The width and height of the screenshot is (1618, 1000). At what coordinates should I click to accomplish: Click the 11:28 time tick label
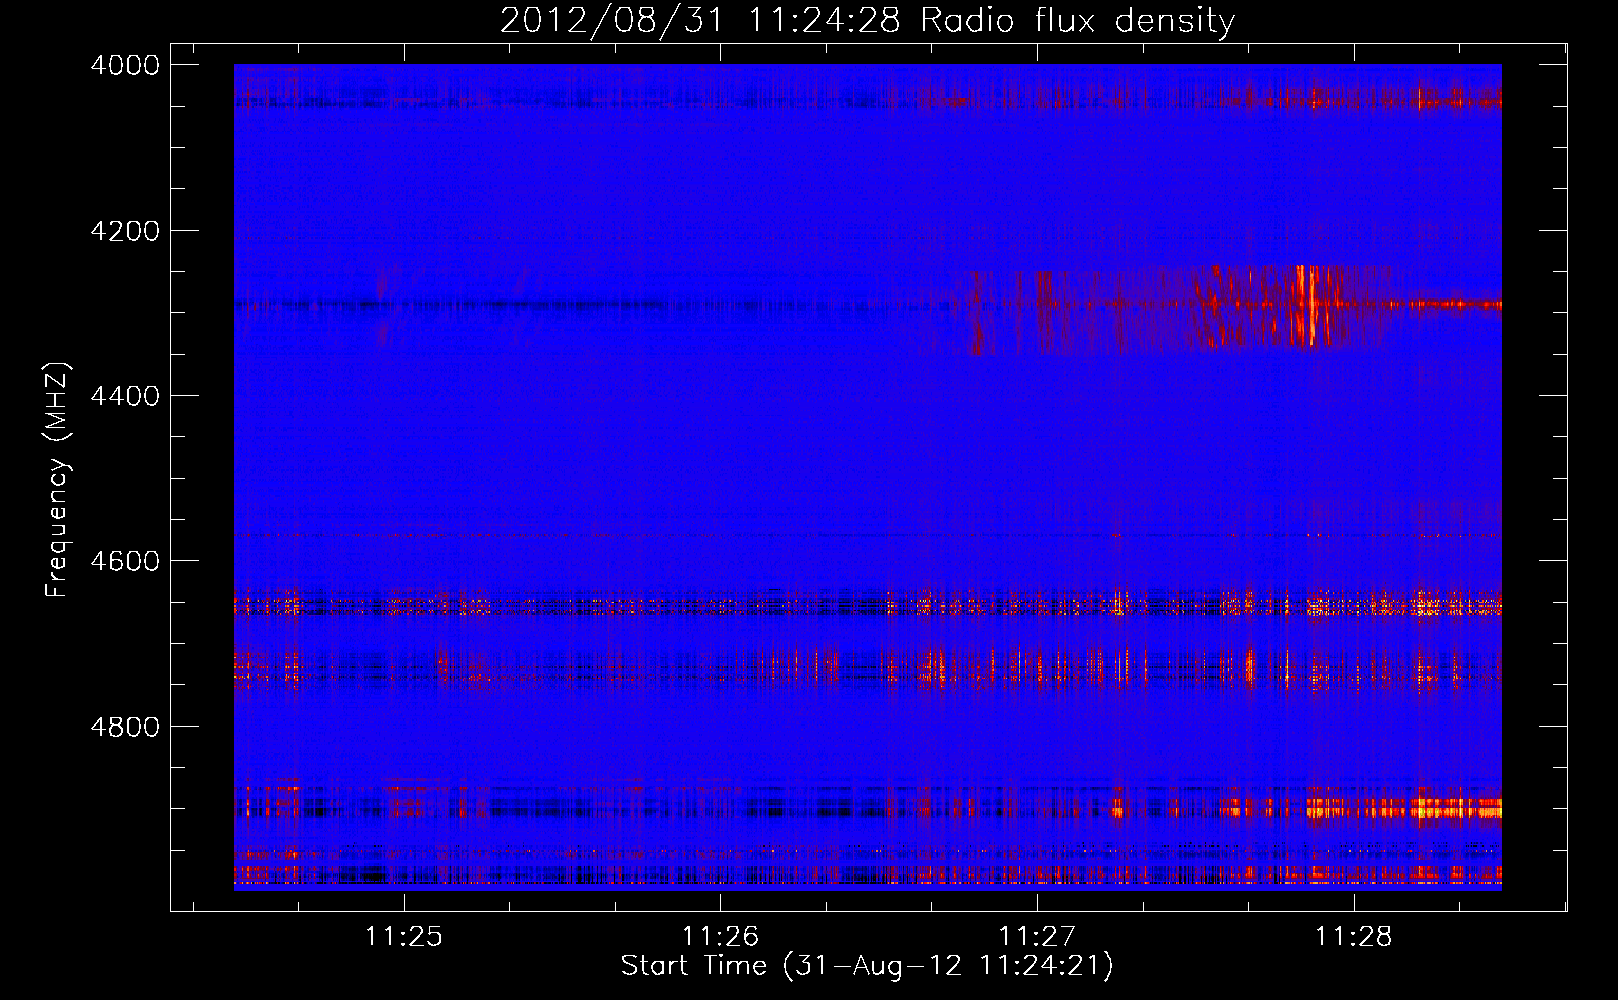tap(1353, 937)
